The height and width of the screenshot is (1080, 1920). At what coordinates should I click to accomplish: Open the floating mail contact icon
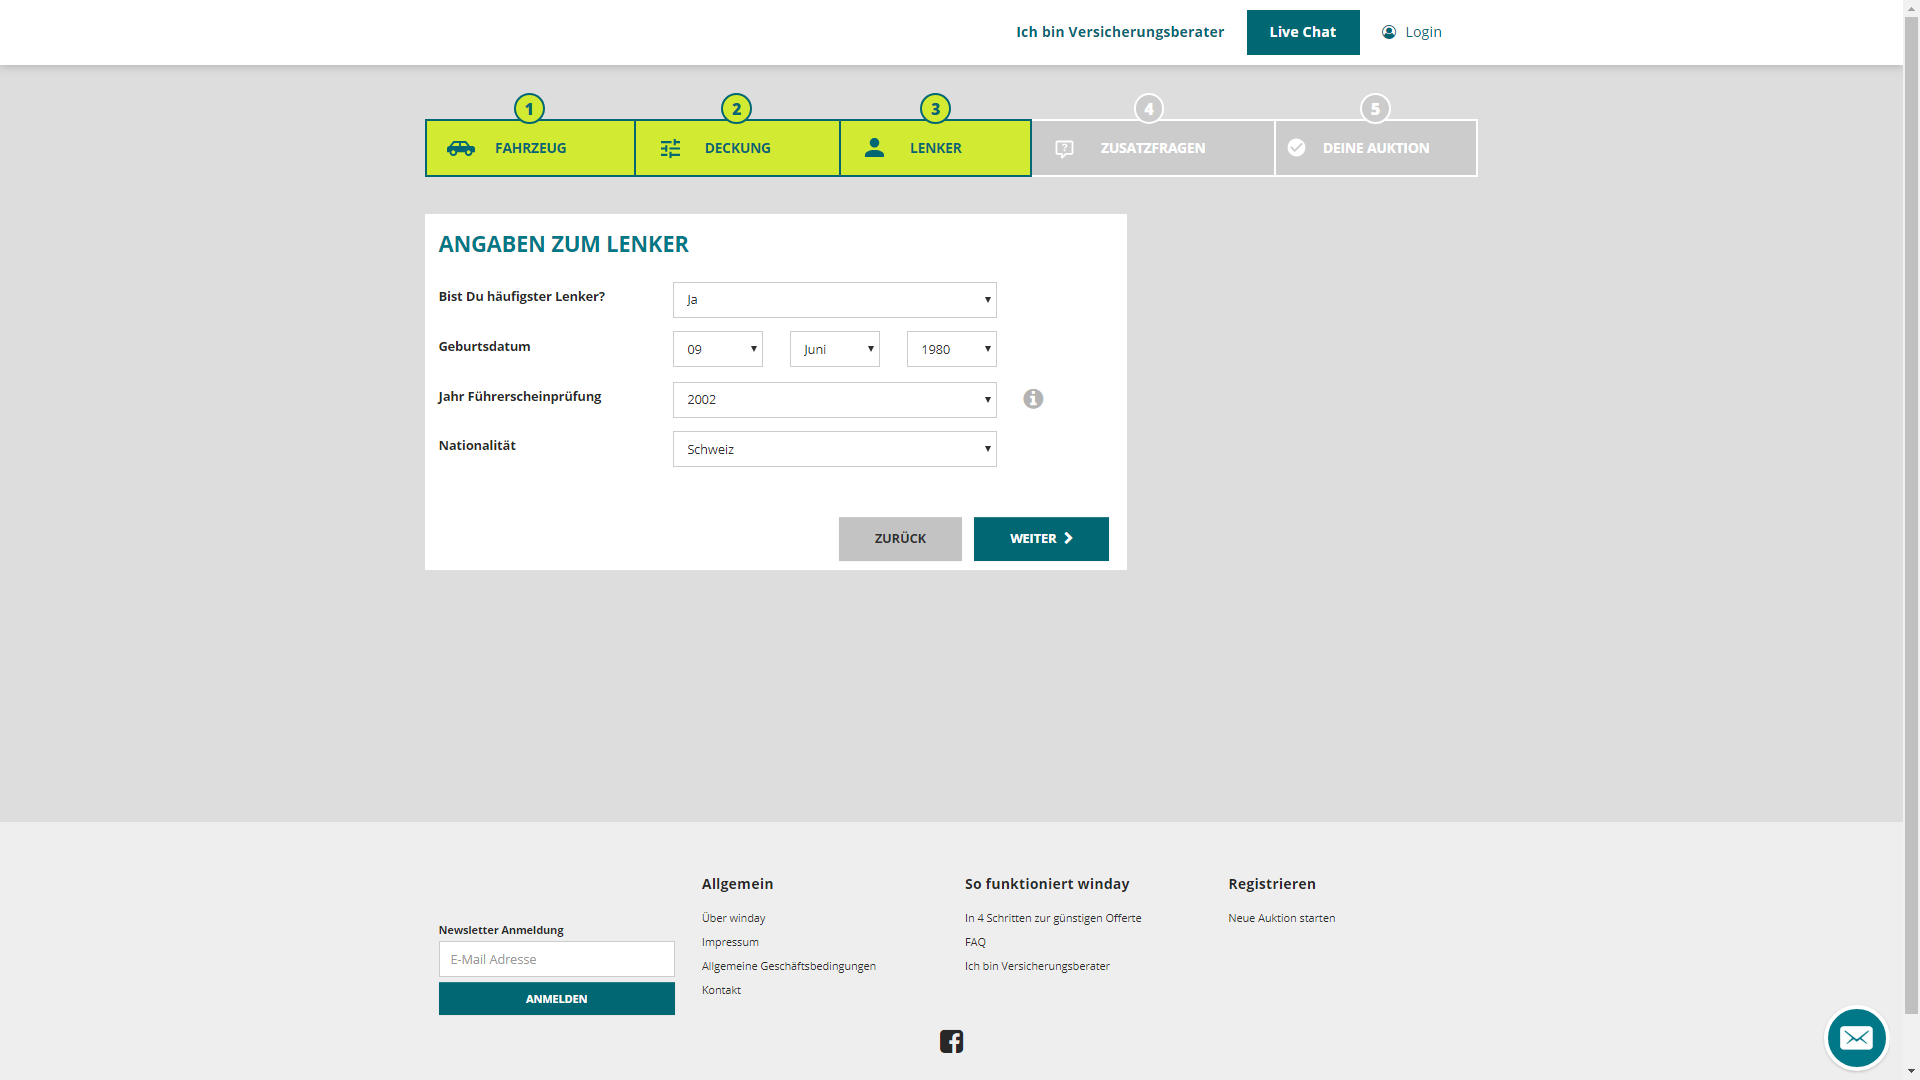tap(1856, 1038)
